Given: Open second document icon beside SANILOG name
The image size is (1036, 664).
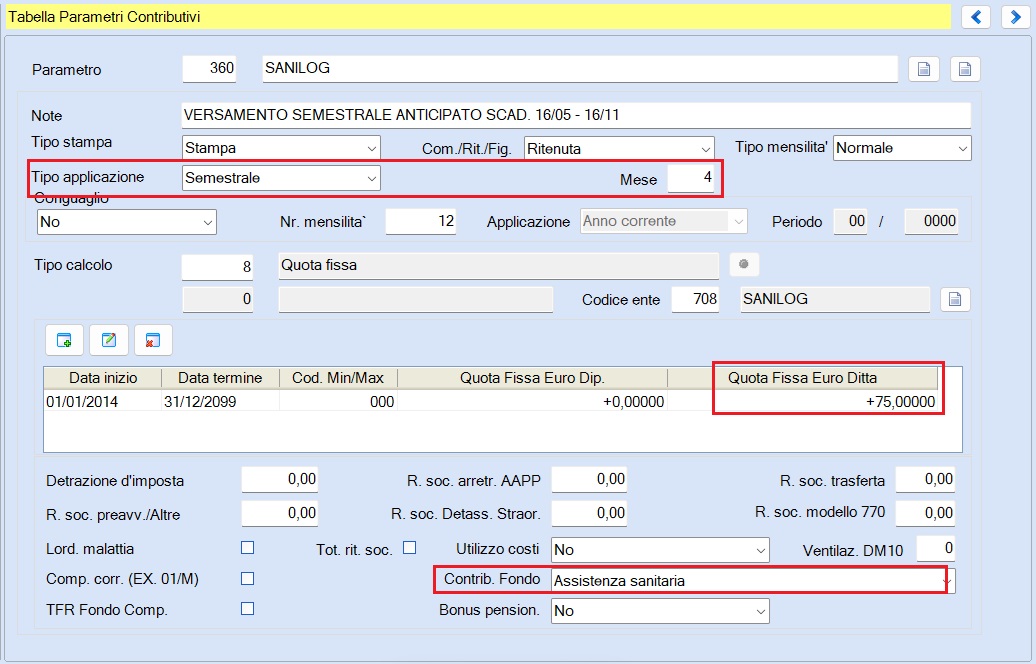Looking at the screenshot, I should [x=965, y=69].
